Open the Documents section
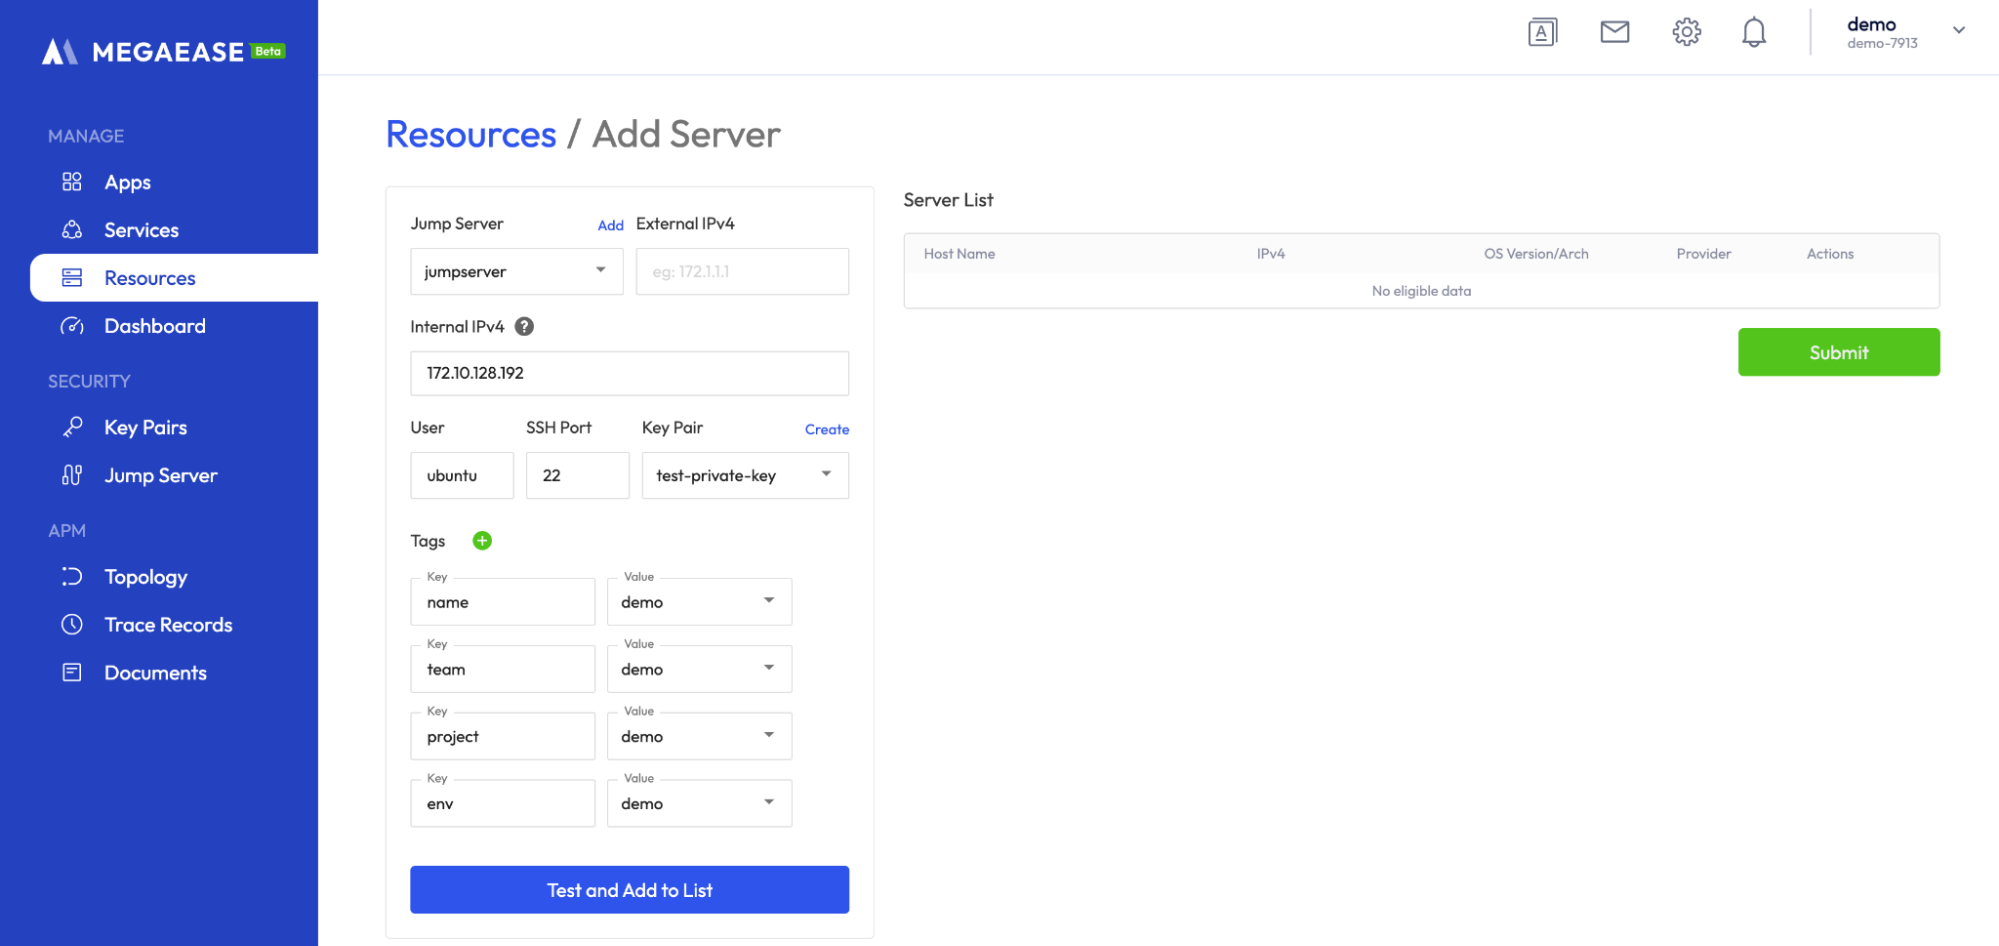This screenshot has height=946, width=1999. coord(156,672)
